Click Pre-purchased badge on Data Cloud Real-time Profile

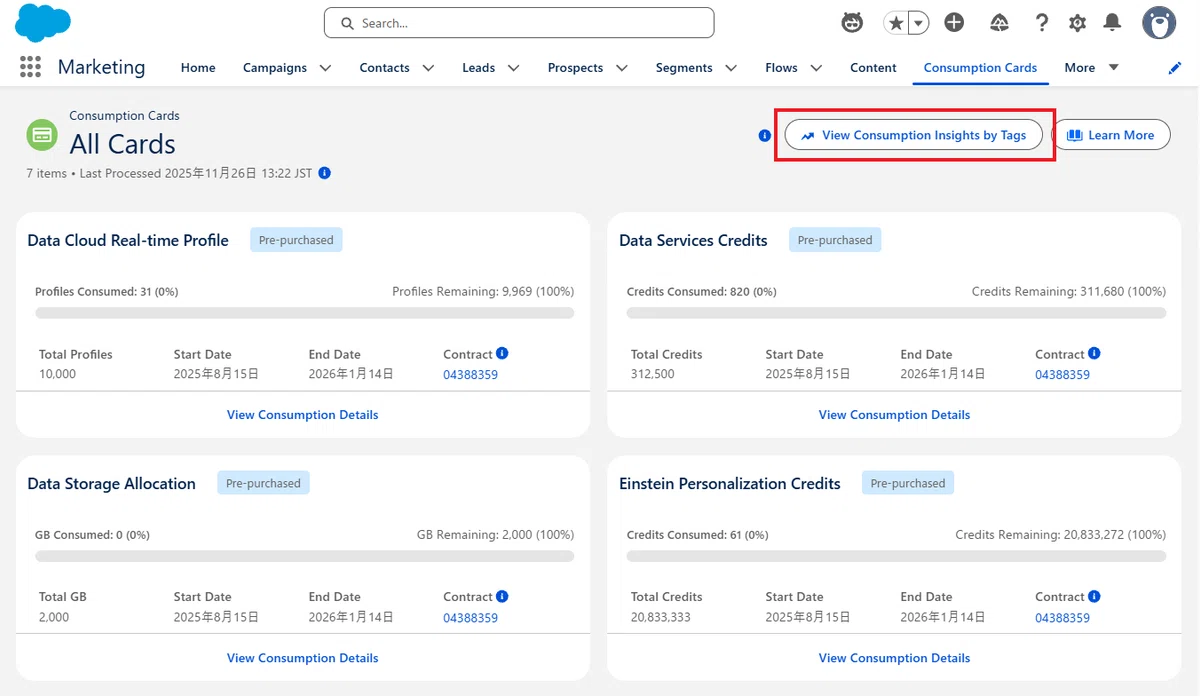point(296,240)
